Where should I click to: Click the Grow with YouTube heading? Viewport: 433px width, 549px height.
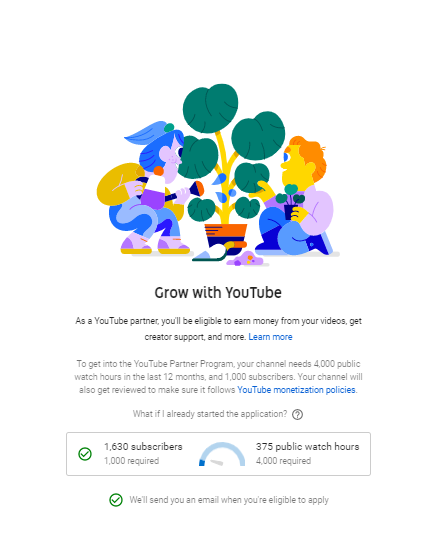click(x=218, y=292)
